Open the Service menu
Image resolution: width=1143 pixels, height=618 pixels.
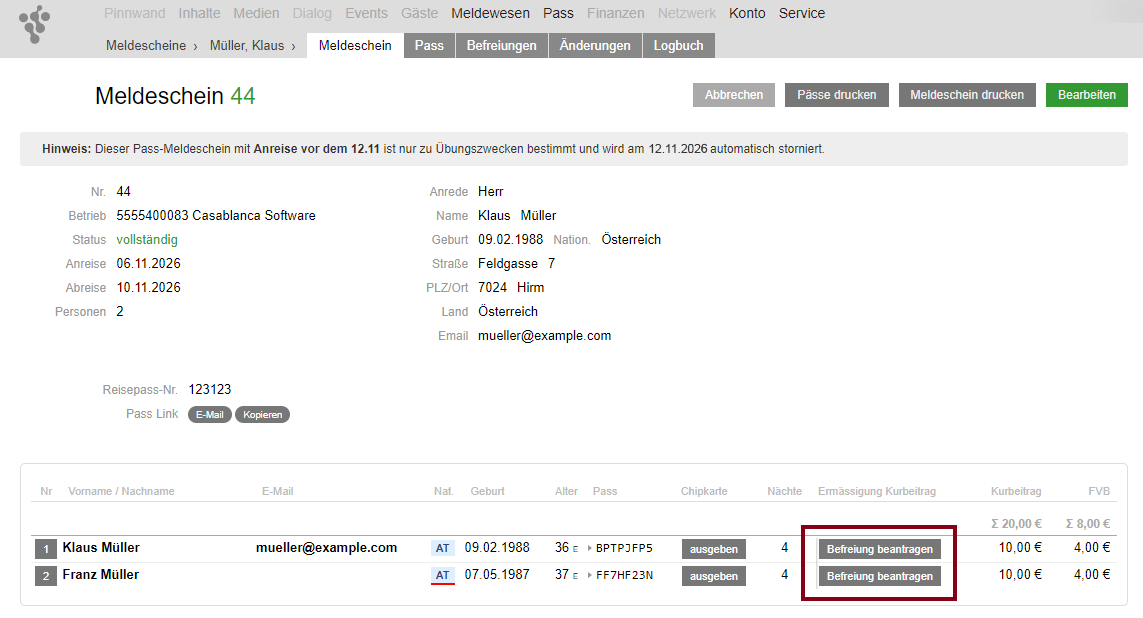801,14
